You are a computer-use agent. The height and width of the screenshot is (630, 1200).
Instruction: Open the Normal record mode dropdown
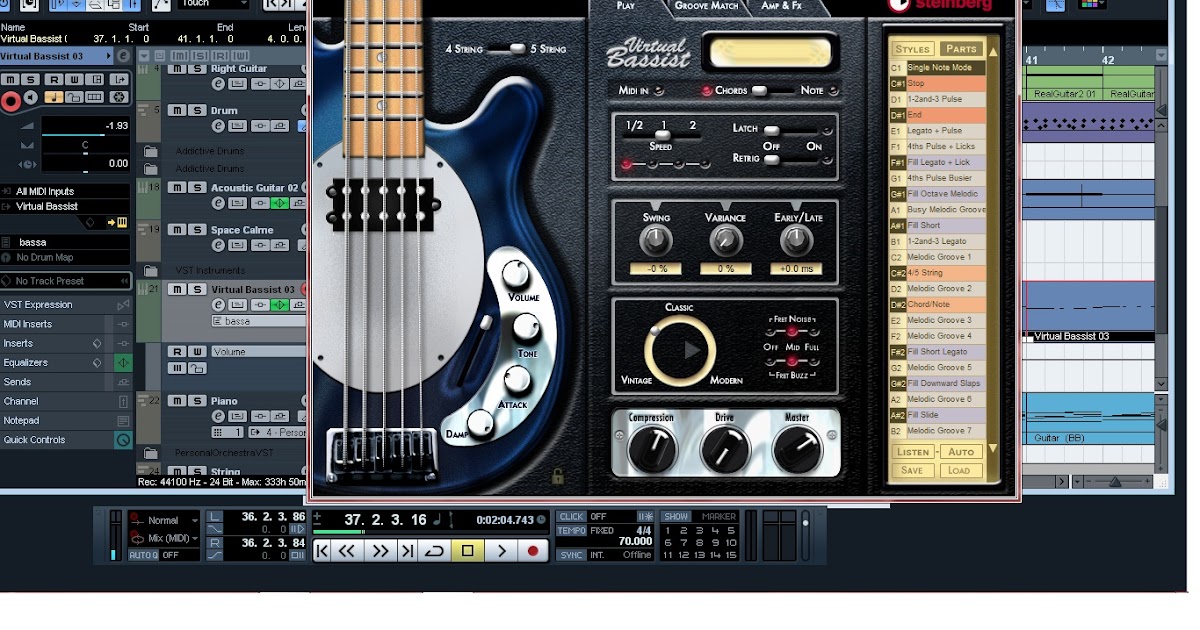point(165,520)
